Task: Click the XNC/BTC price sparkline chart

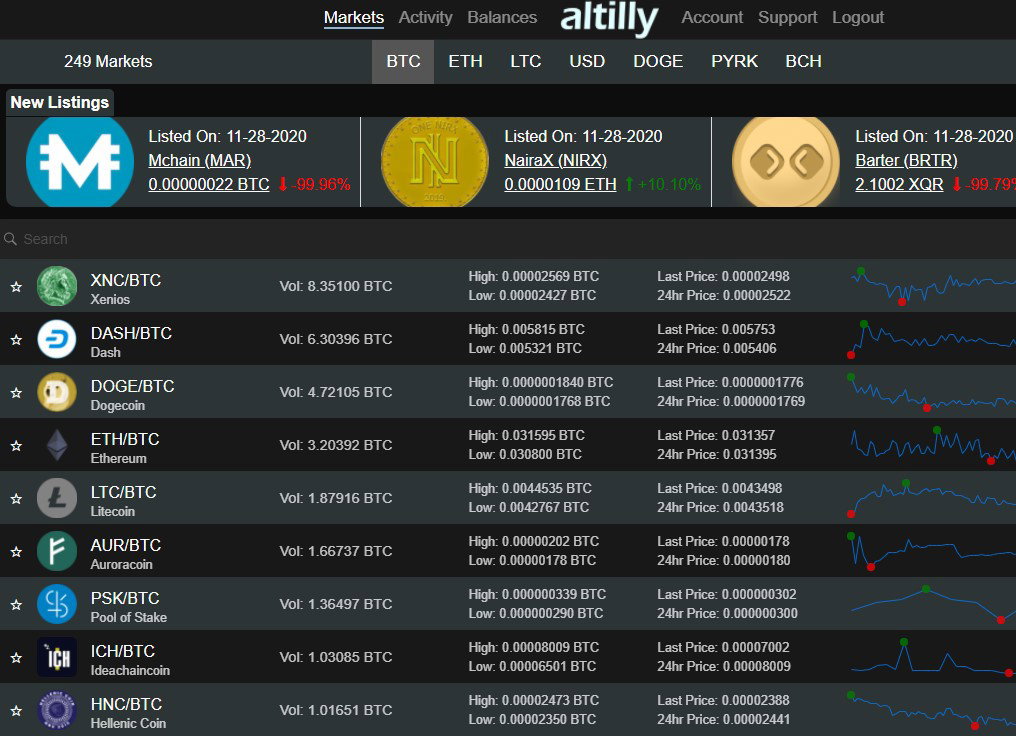Action: 932,286
